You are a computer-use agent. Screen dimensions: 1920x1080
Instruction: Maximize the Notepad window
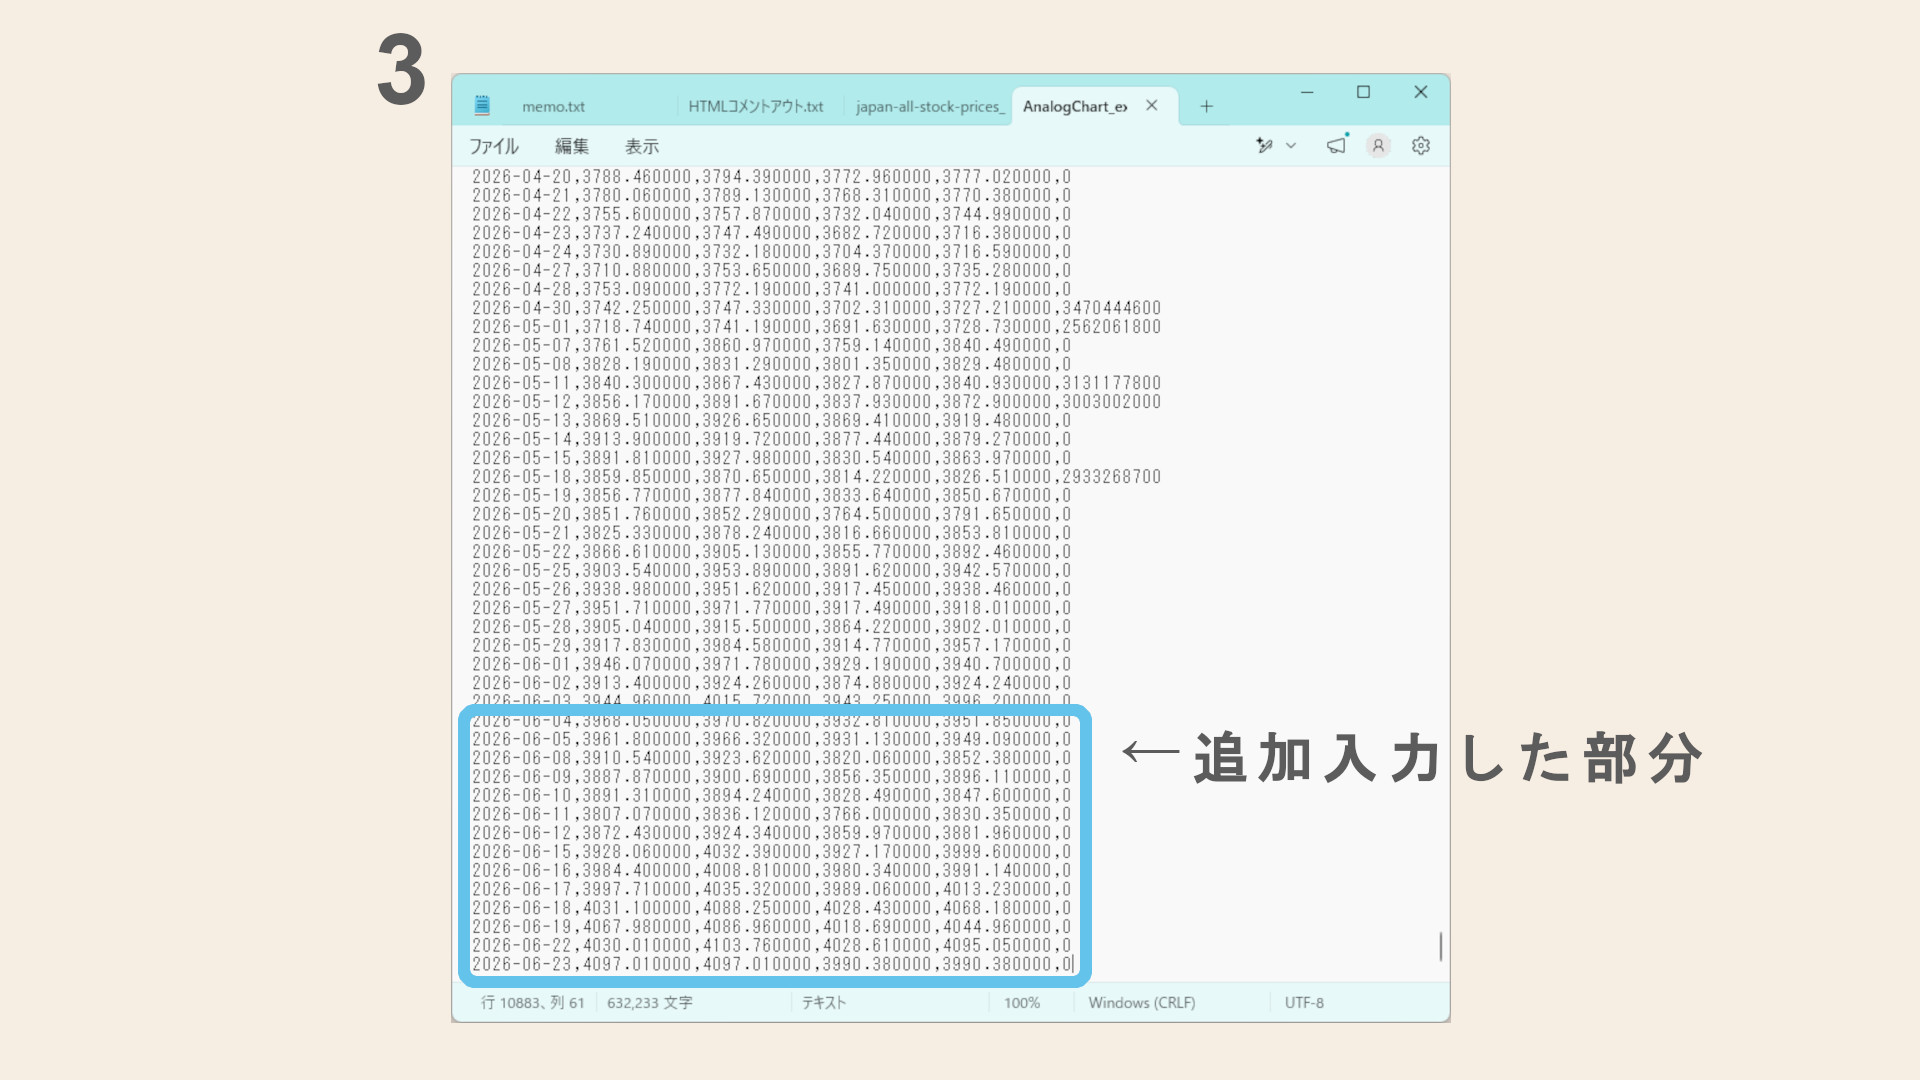(x=1363, y=92)
